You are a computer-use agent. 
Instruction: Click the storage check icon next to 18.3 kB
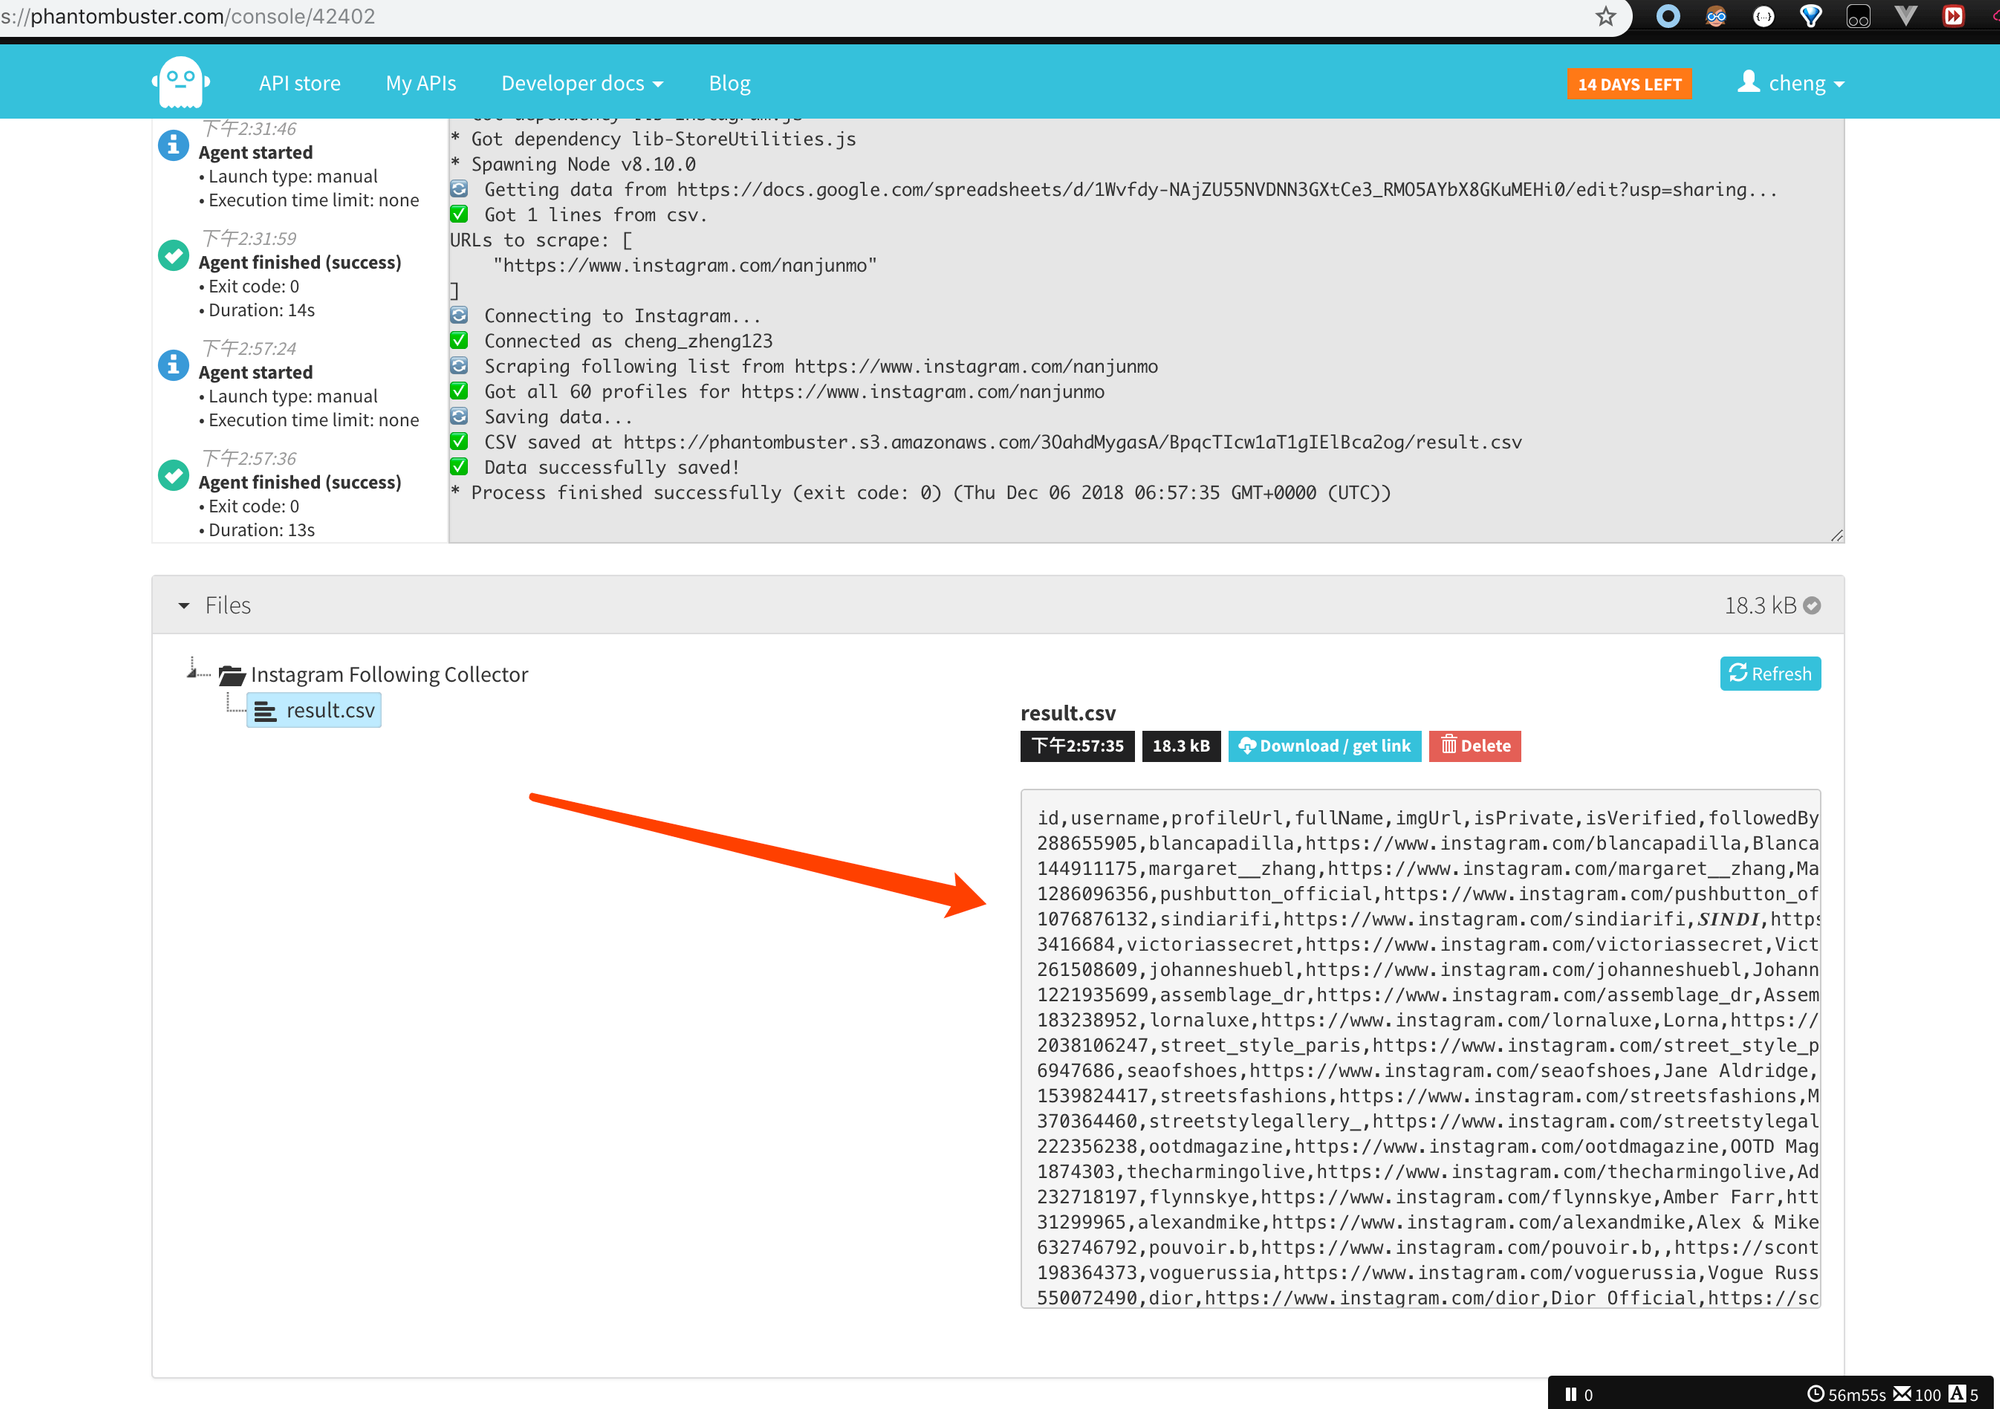click(1812, 605)
